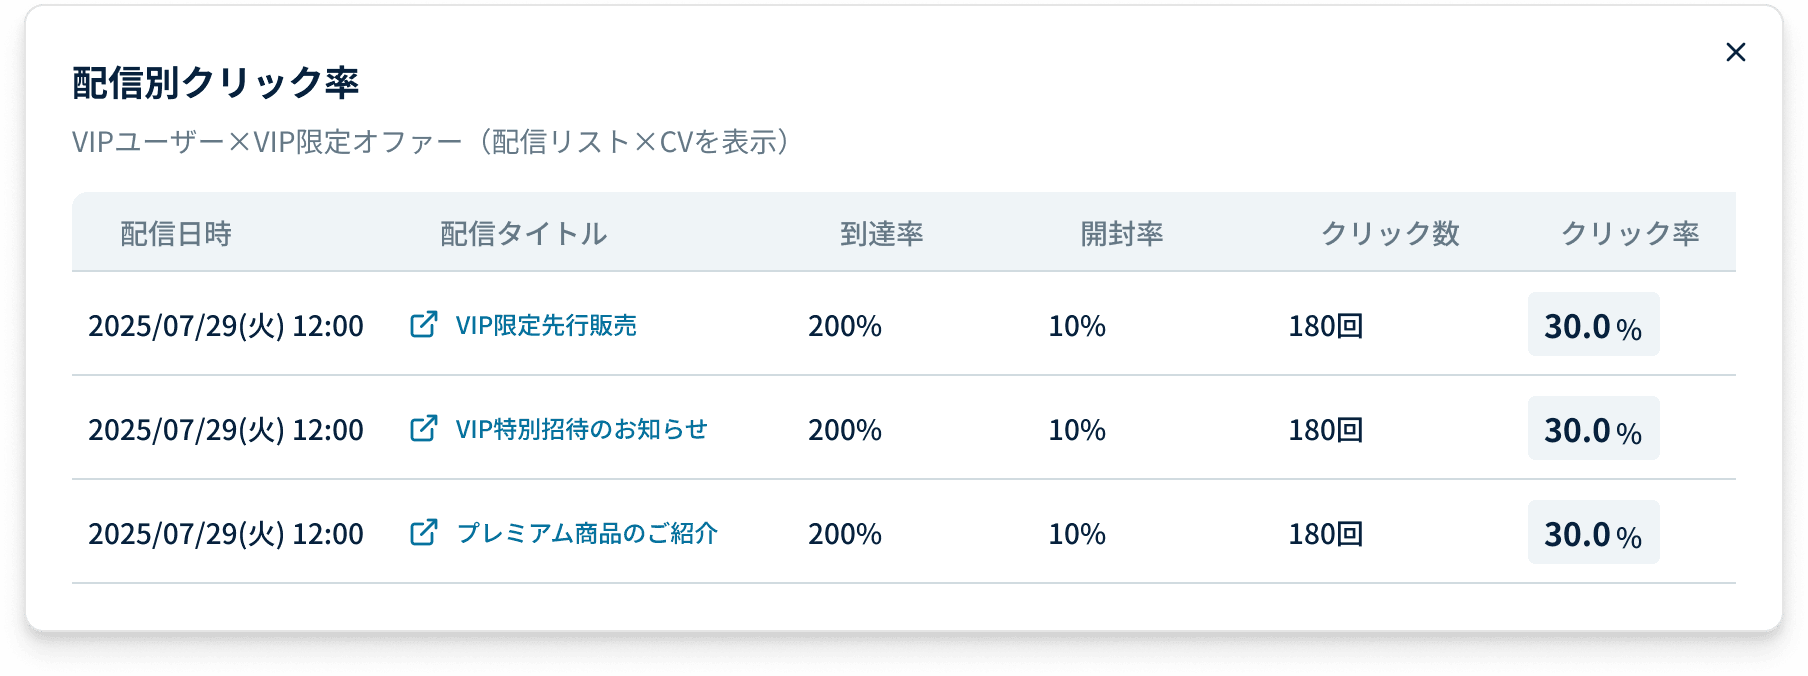Open the プレミアム商品のご紹介 delivery link
Viewport: 1808px width, 676px height.
coord(590,533)
